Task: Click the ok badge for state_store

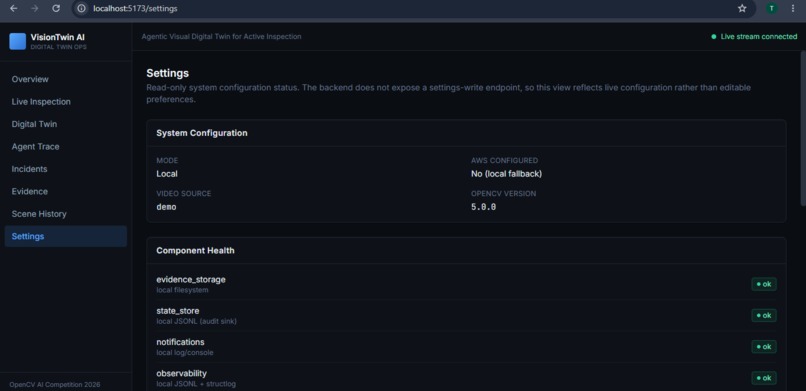Action: point(764,315)
